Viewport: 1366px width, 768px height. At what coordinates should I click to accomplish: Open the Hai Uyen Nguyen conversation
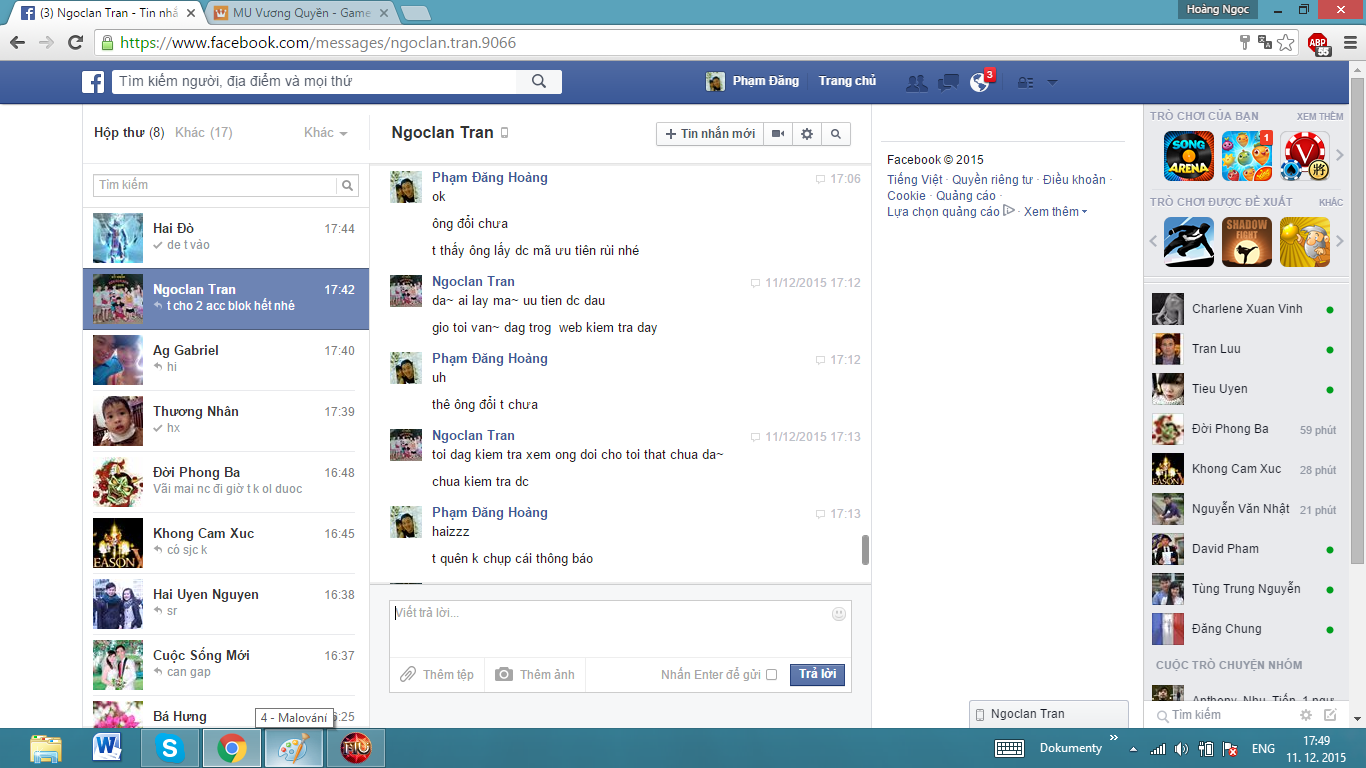pos(226,604)
